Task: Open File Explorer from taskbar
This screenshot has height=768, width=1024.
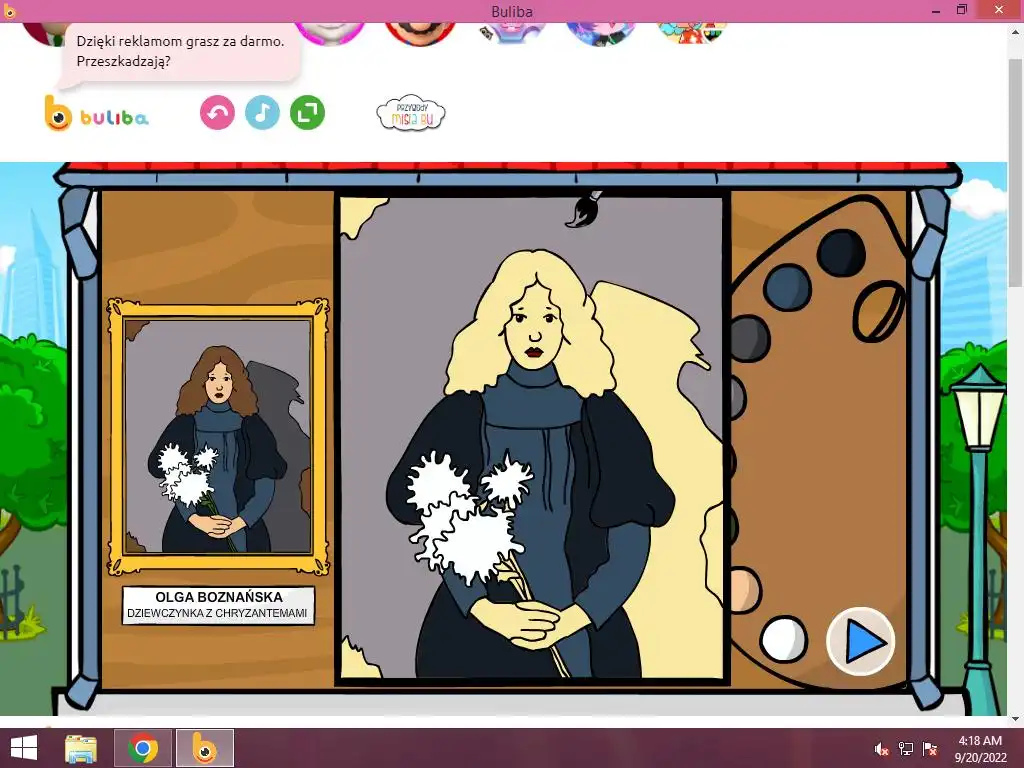Action: (x=81, y=748)
